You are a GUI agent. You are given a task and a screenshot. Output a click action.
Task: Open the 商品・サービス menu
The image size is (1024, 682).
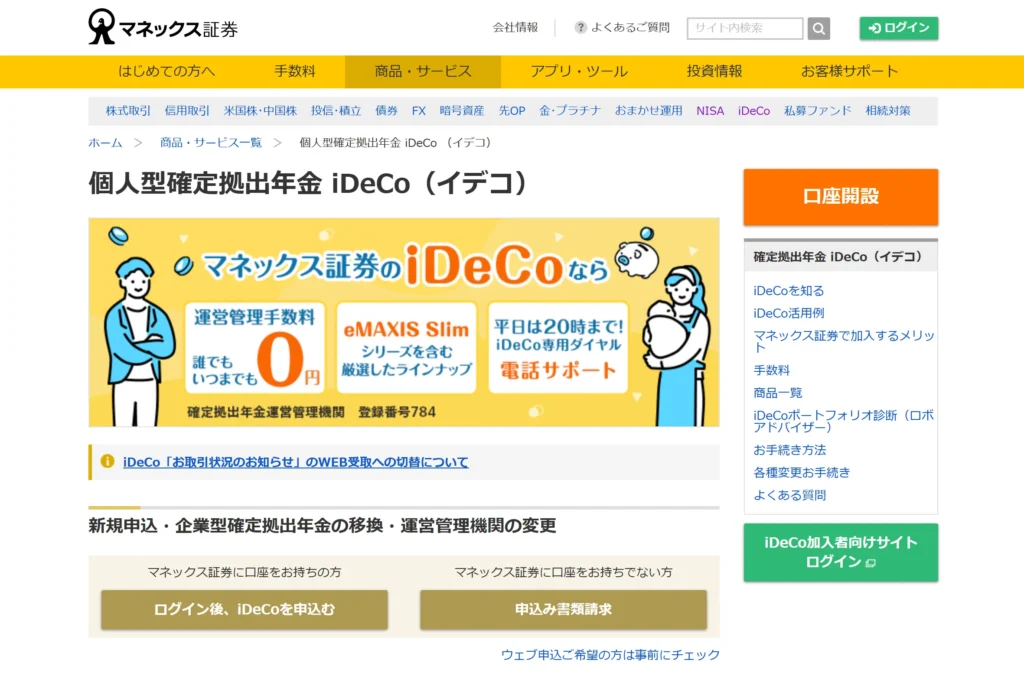[422, 71]
